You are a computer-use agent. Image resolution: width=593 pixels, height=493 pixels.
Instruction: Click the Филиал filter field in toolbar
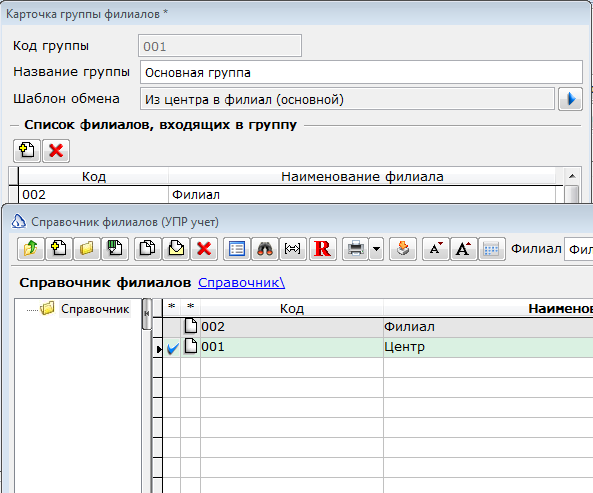click(579, 249)
